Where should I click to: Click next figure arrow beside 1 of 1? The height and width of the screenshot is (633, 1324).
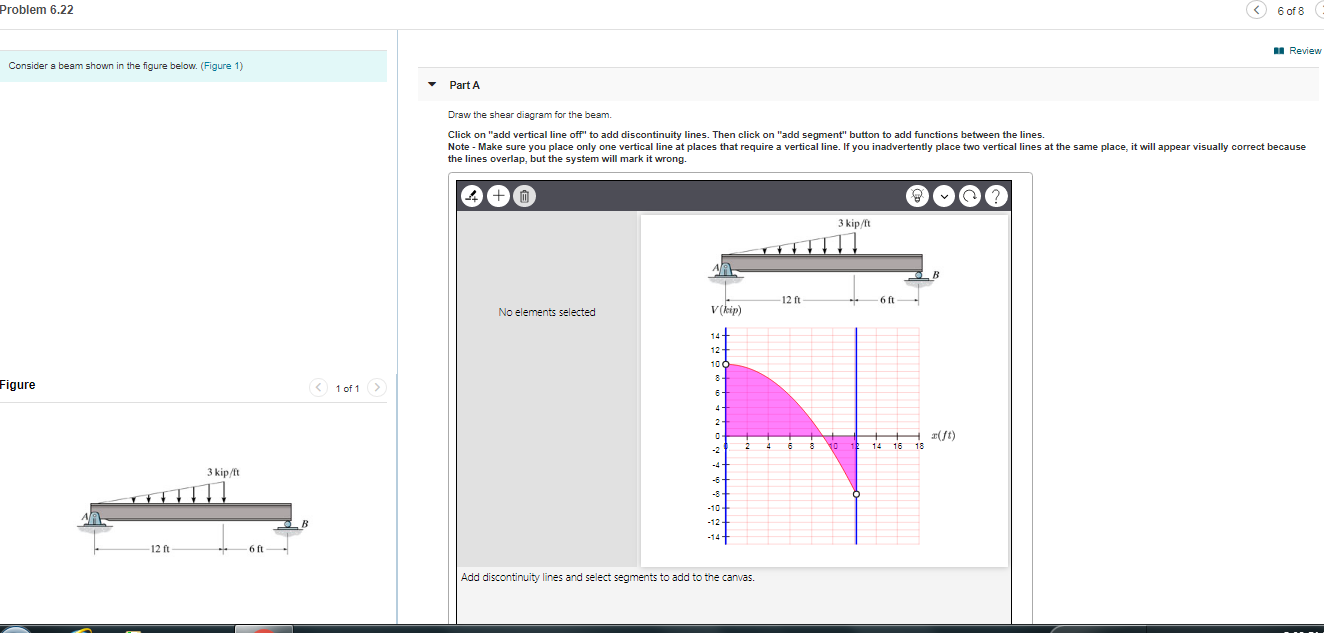coord(377,387)
